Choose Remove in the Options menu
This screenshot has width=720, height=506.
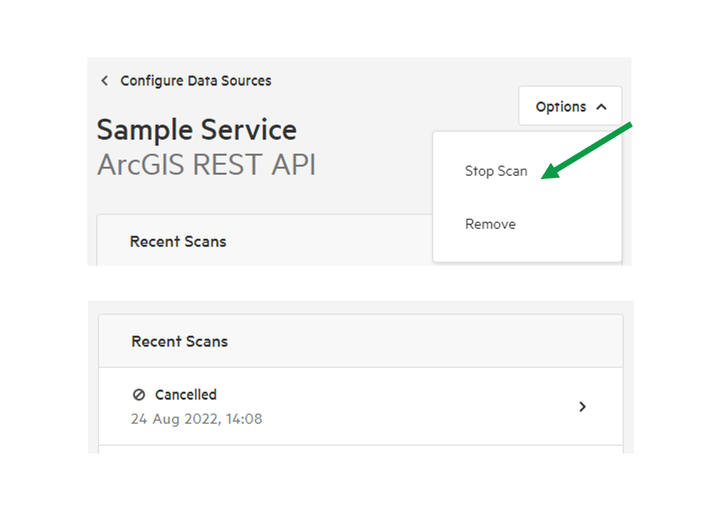pyautogui.click(x=490, y=224)
